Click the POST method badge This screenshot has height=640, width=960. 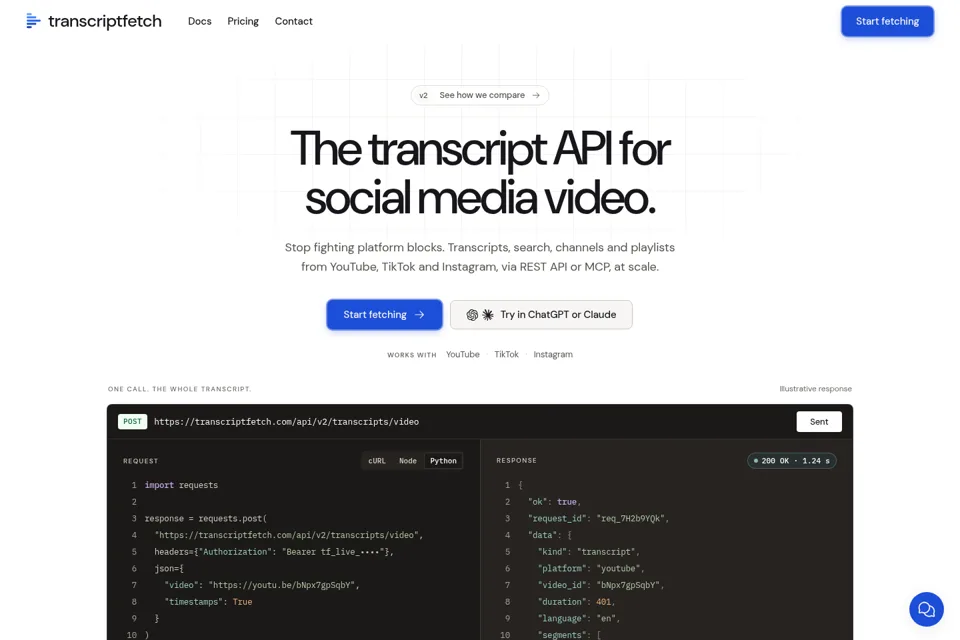(132, 421)
